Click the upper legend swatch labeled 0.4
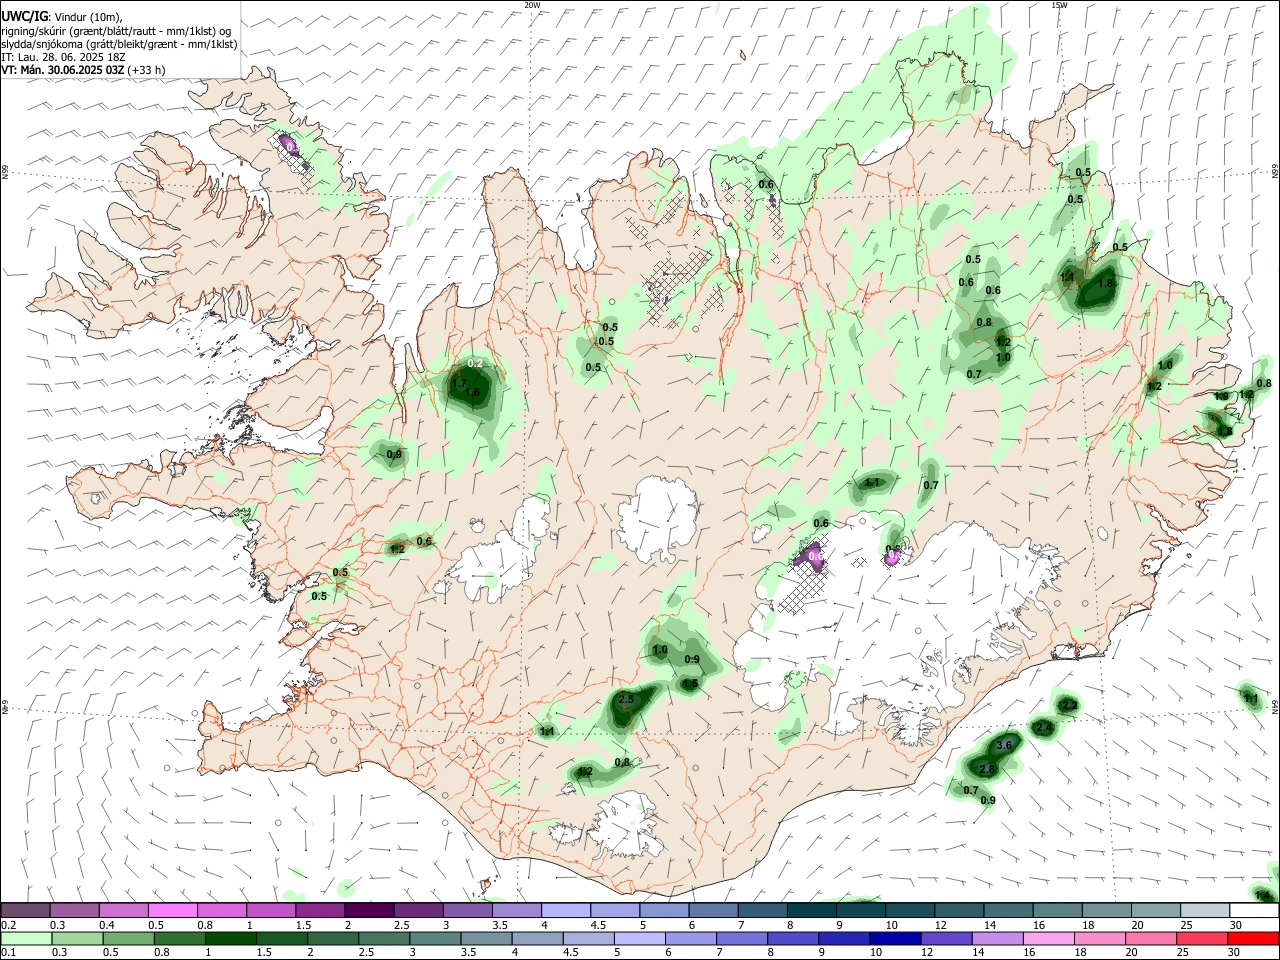1280x960 pixels. tap(125, 911)
